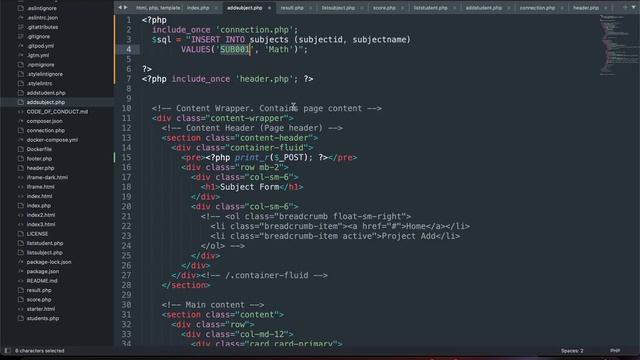
Task: Click the package-lock.json file icon
Action: (x=20, y=262)
